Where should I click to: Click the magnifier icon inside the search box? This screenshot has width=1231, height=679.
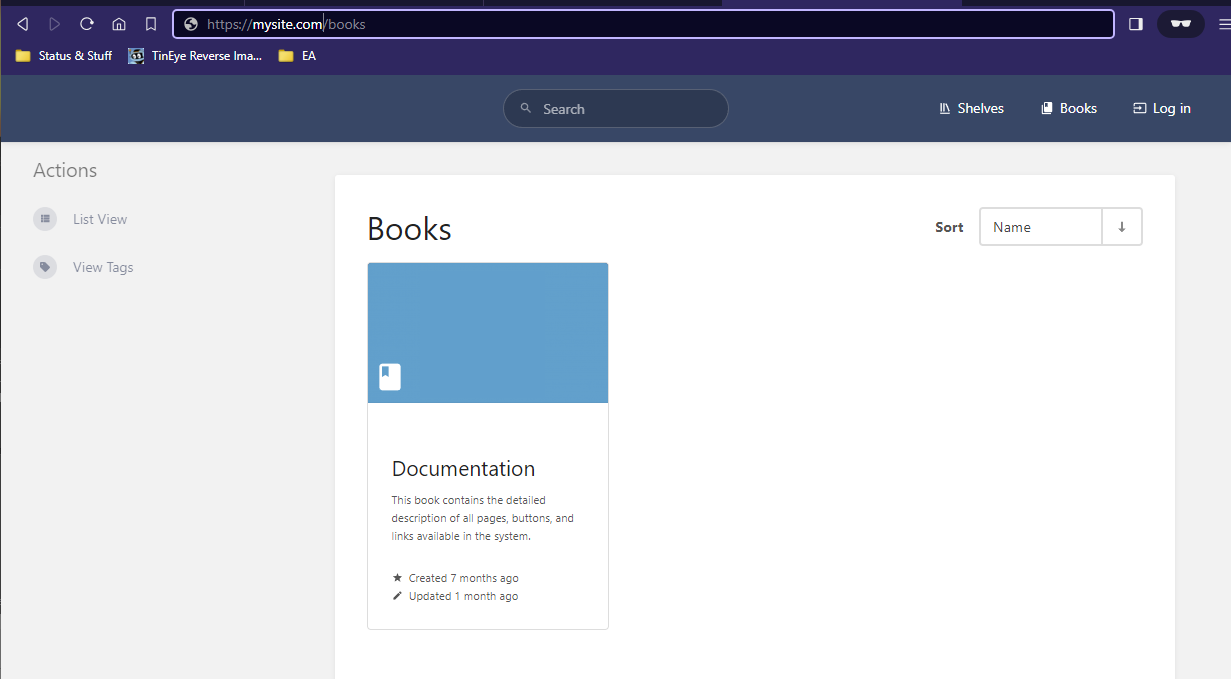coord(525,108)
